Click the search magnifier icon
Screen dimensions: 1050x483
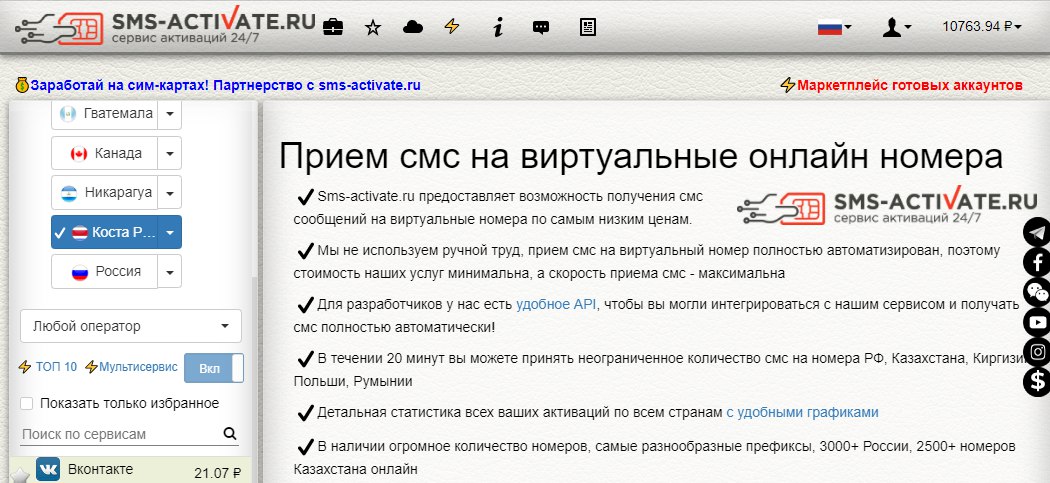(x=230, y=433)
